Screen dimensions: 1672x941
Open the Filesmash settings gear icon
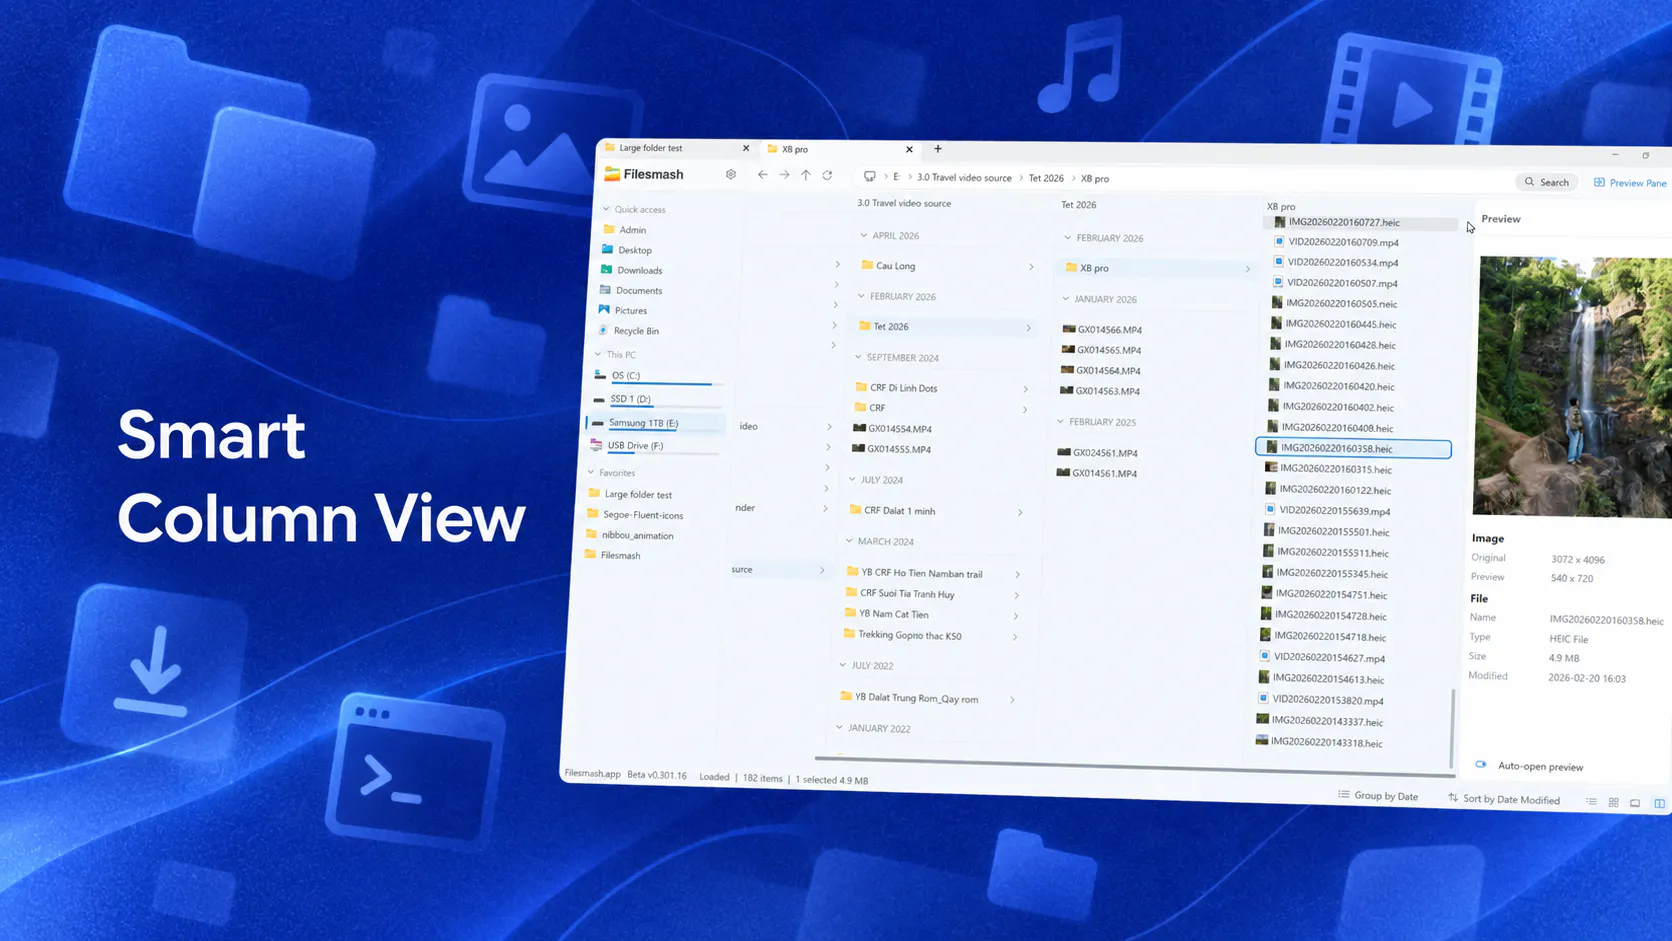point(731,174)
